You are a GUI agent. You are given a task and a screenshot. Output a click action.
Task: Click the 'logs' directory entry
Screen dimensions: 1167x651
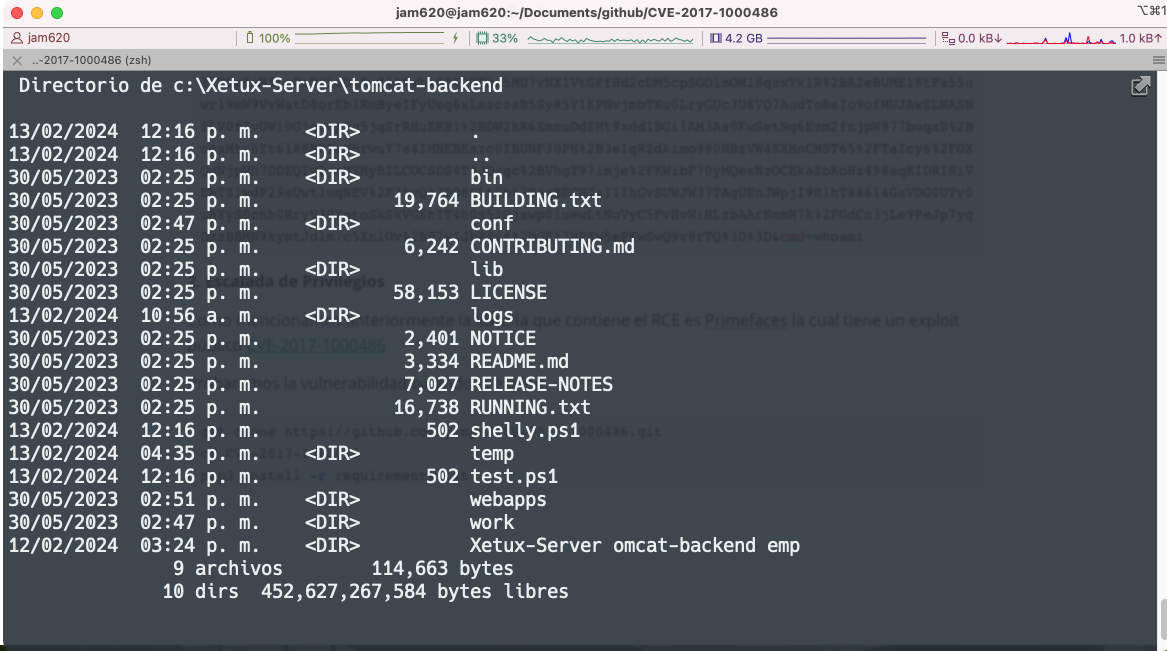click(491, 315)
